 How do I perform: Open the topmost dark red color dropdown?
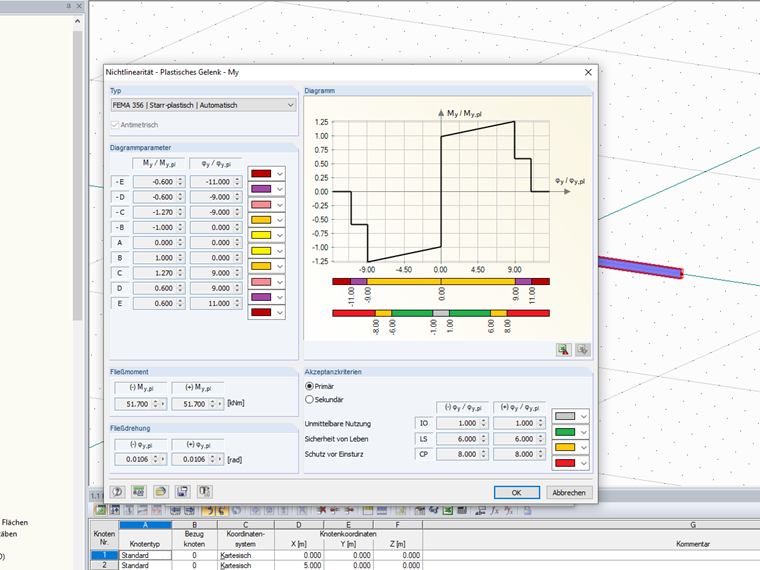point(280,174)
